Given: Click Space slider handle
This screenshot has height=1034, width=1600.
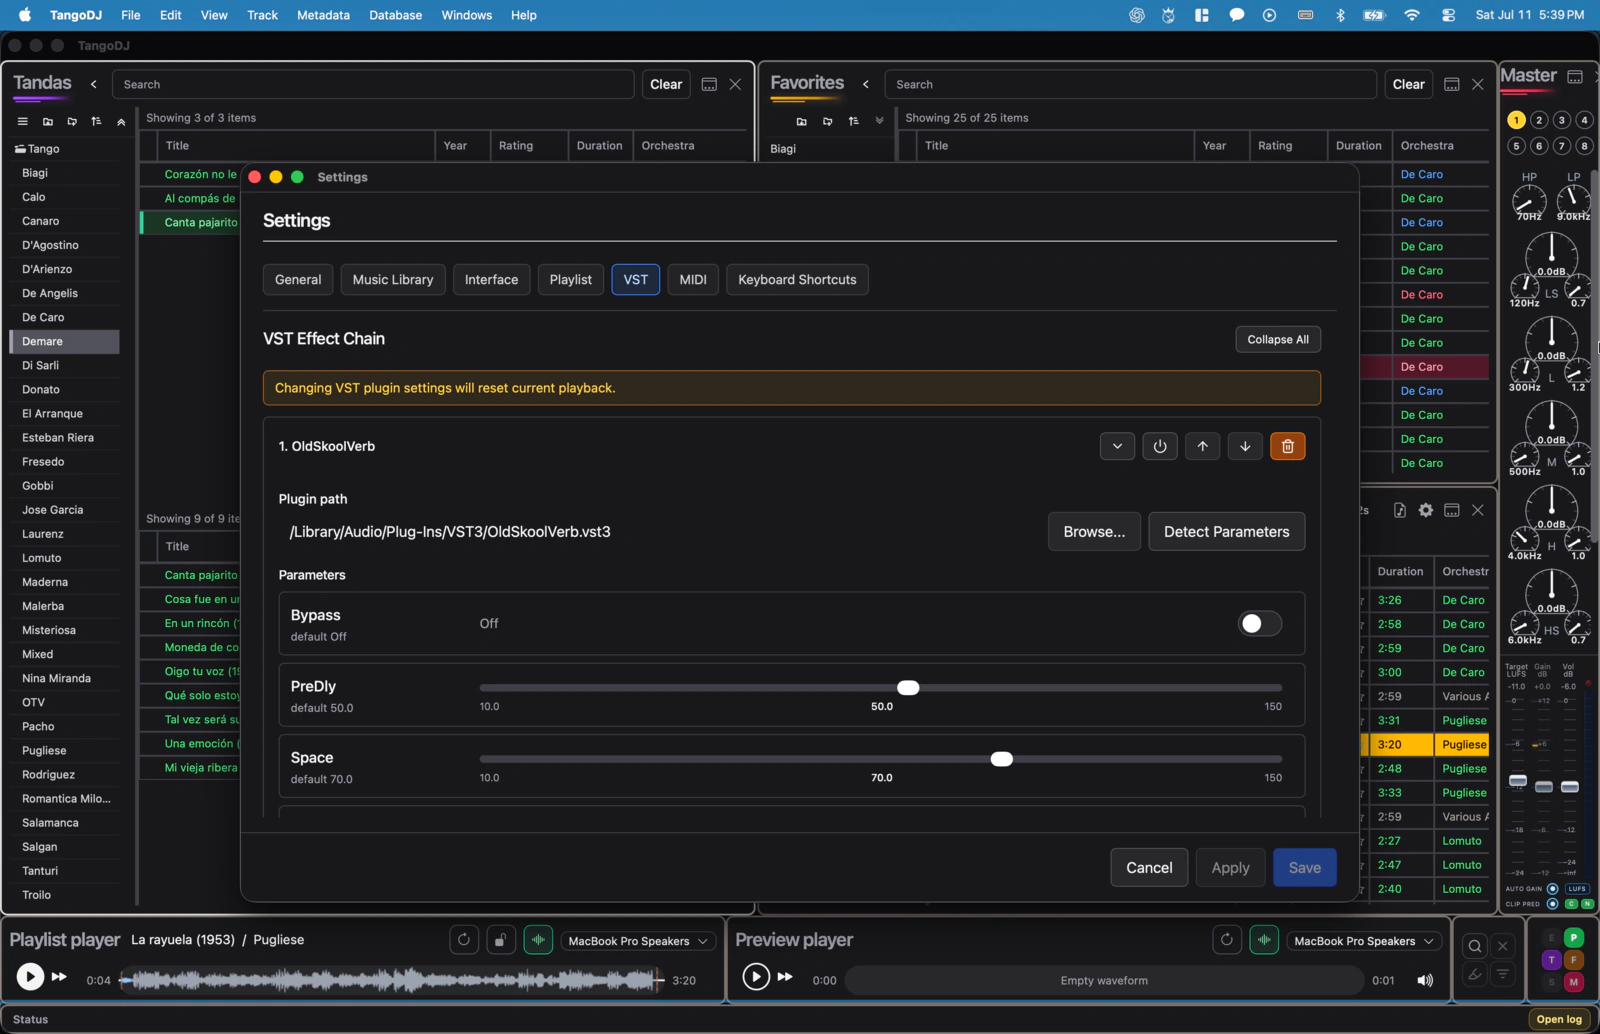Looking at the screenshot, I should click(x=1001, y=759).
